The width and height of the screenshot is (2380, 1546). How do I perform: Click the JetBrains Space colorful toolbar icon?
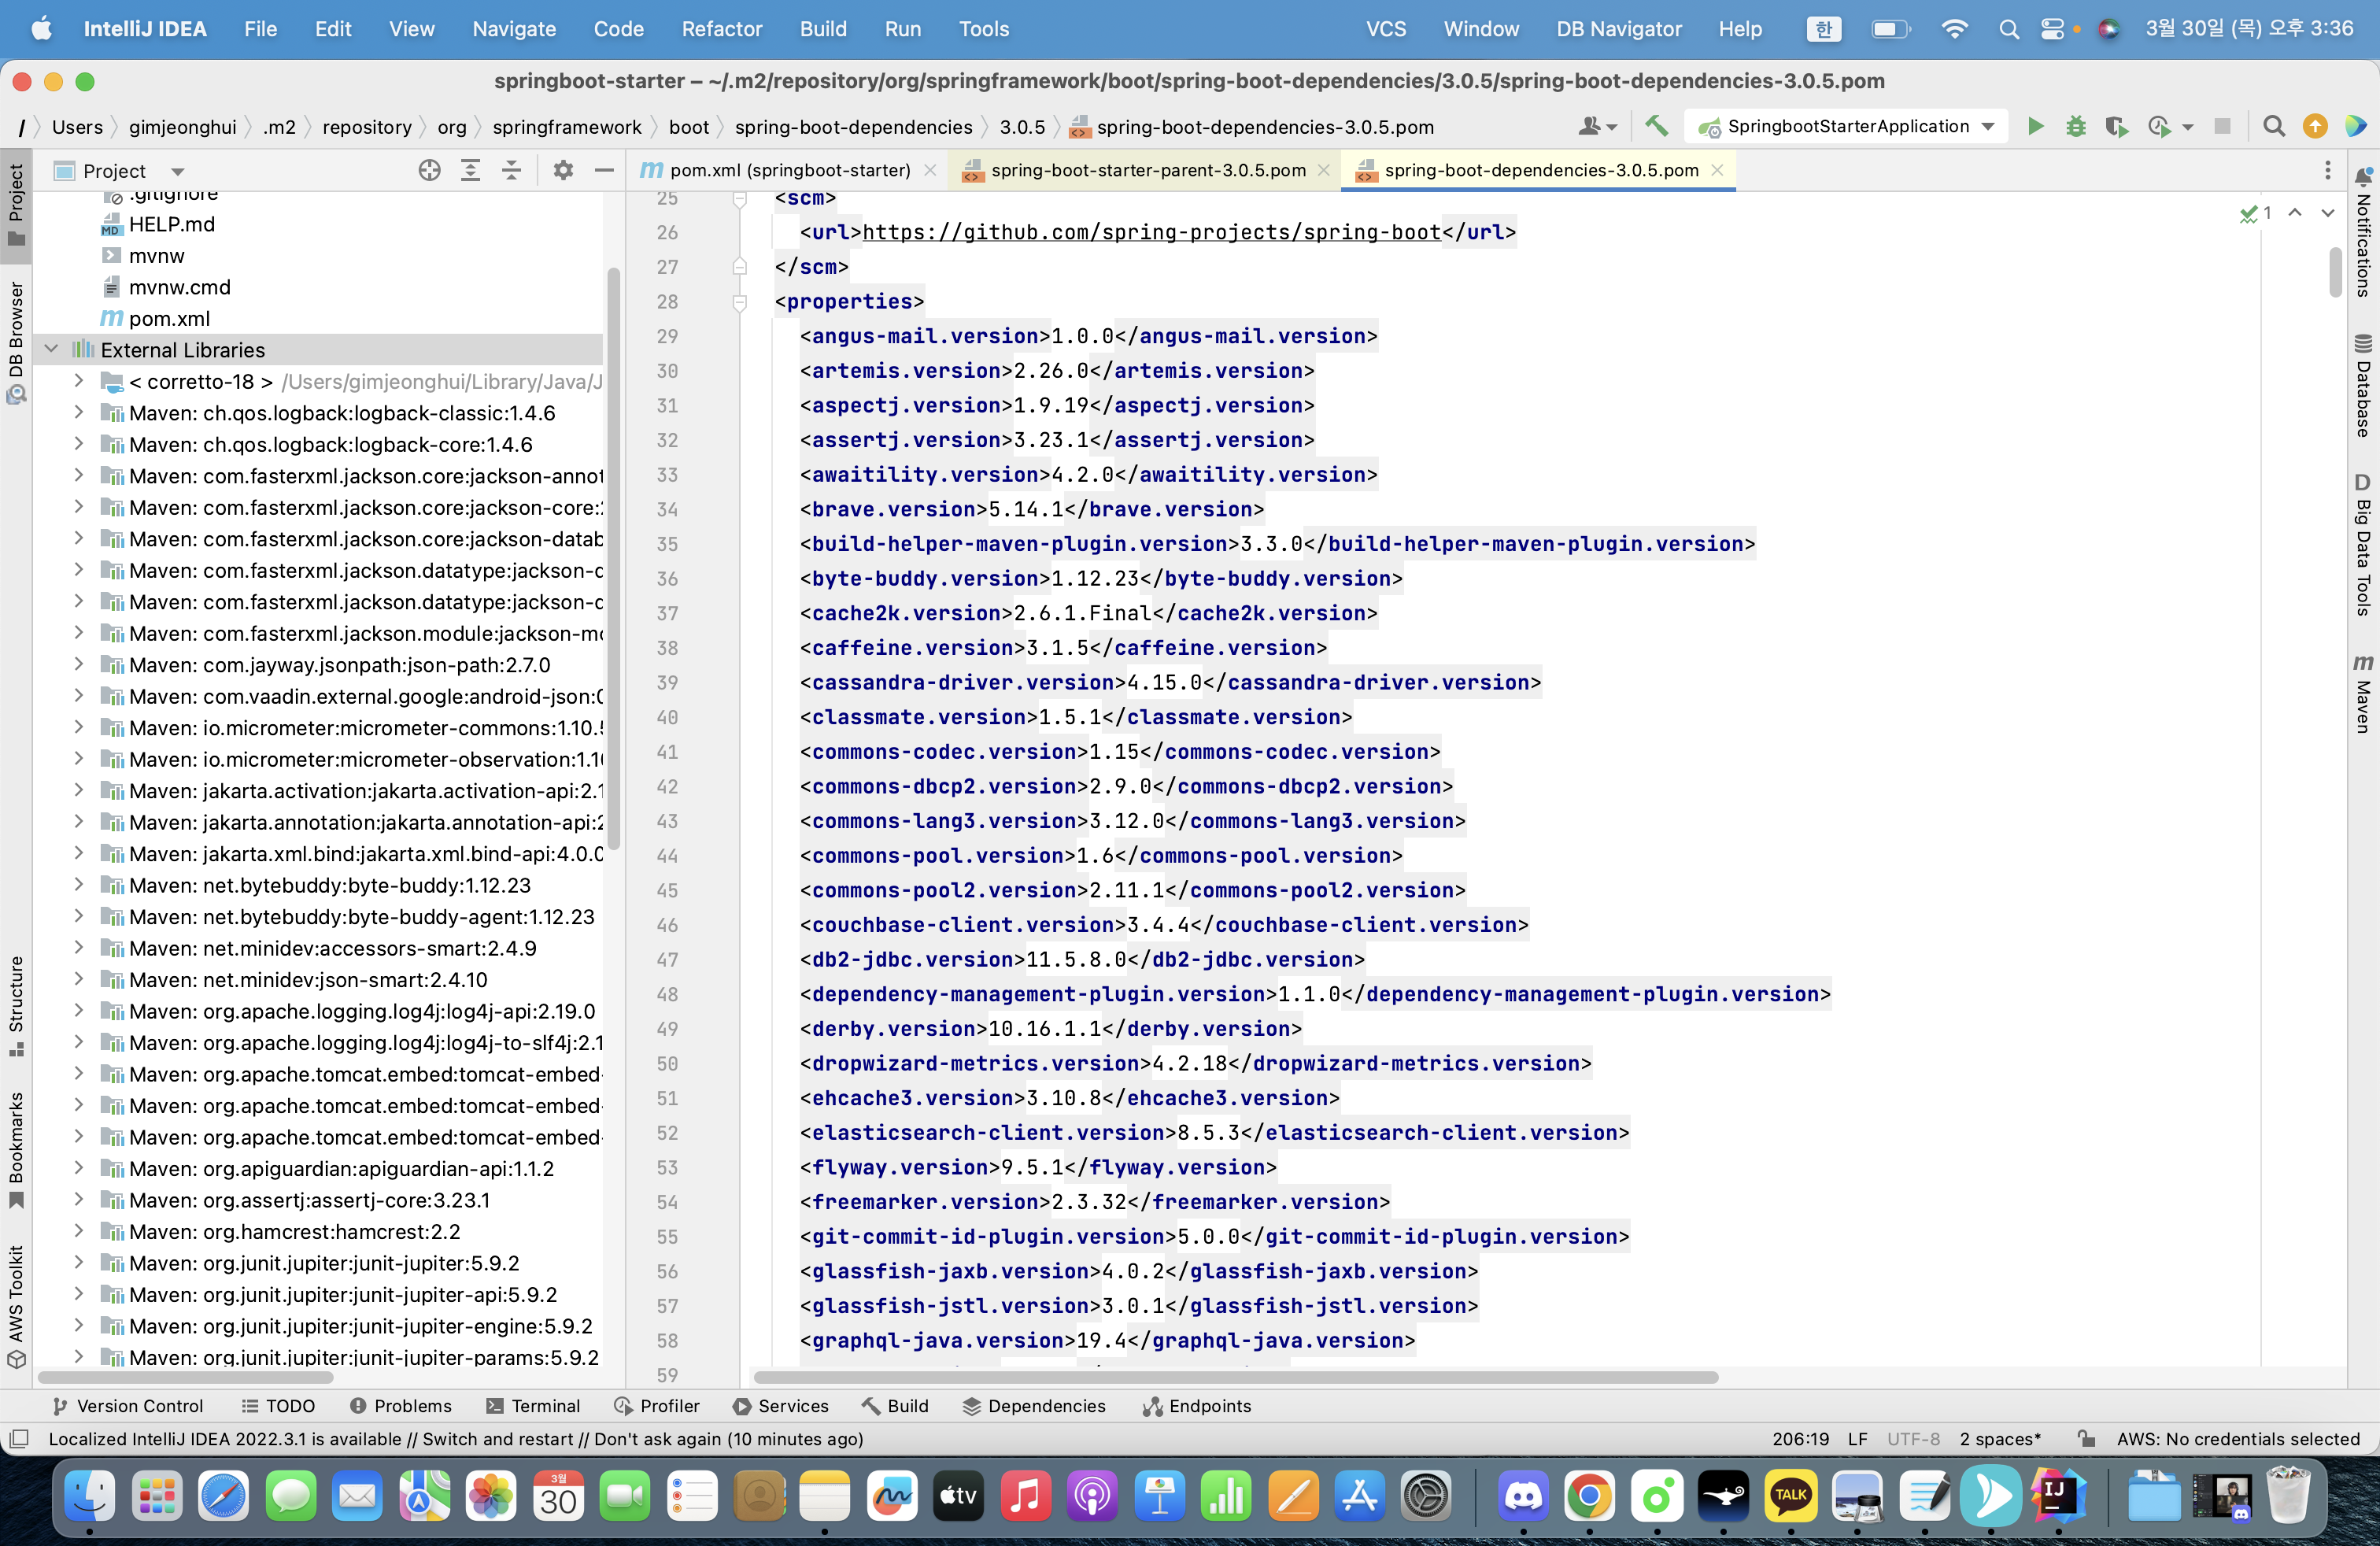click(2355, 127)
